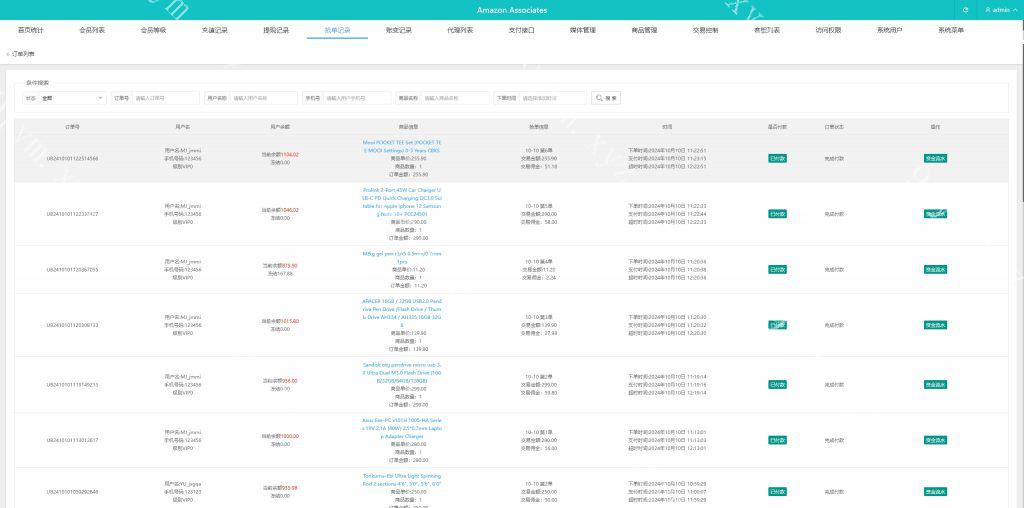This screenshot has height=508, width=1024.
Task: Click 资金流水 for the Prolink Car Charger order
Action: tap(935, 214)
